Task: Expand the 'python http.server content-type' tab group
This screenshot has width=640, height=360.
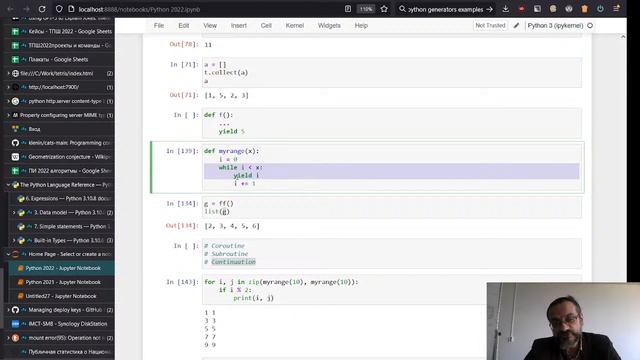Action: pyautogui.click(x=8, y=101)
